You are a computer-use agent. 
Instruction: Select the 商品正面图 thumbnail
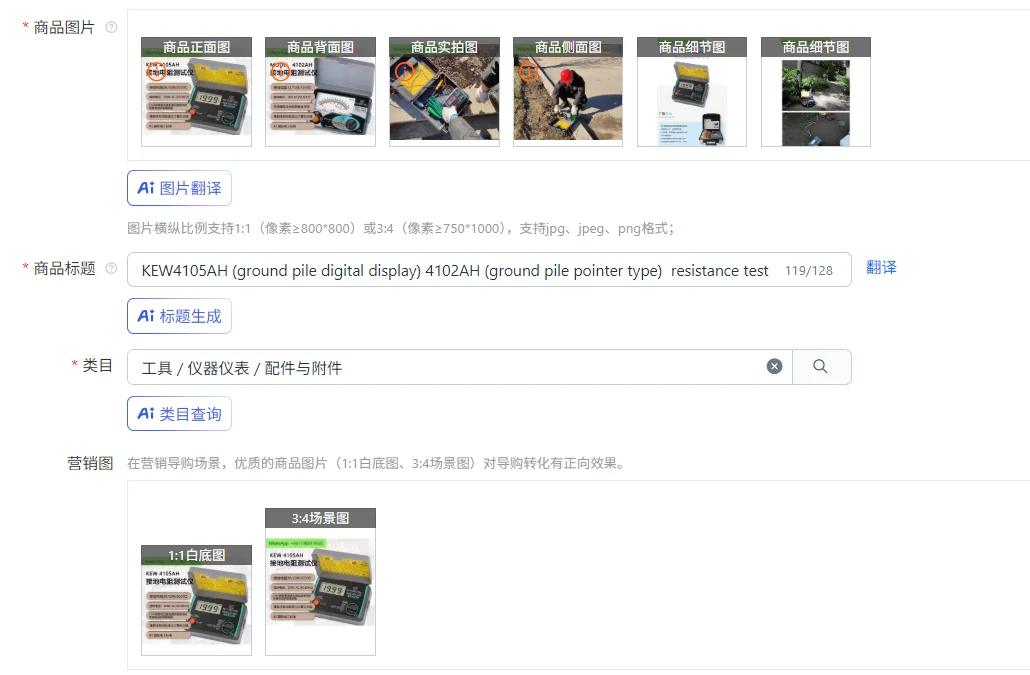196,92
